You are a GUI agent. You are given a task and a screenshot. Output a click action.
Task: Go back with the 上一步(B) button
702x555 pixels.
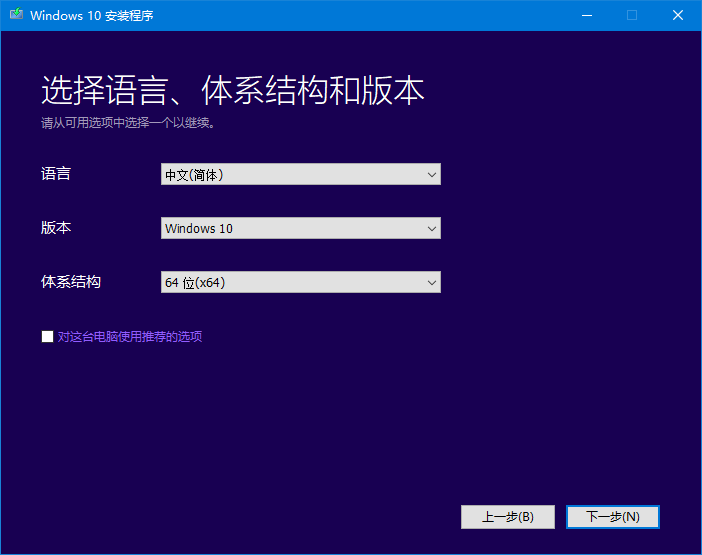tap(507, 517)
